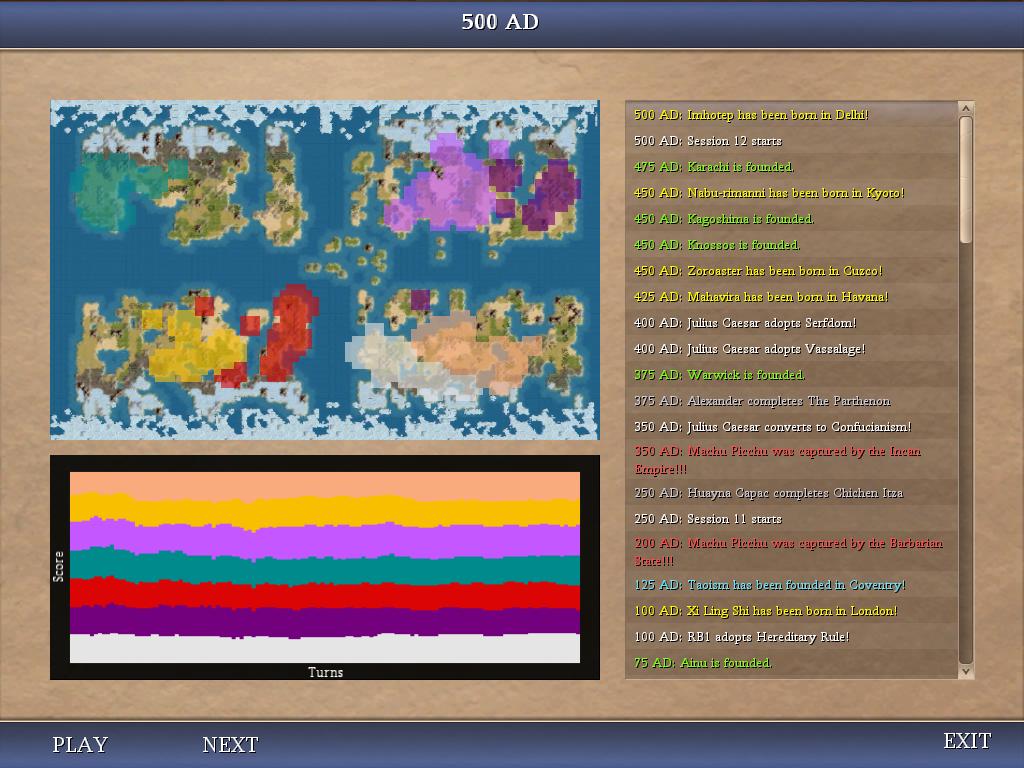Click the NEXT button
1024x768 pixels.
[231, 744]
